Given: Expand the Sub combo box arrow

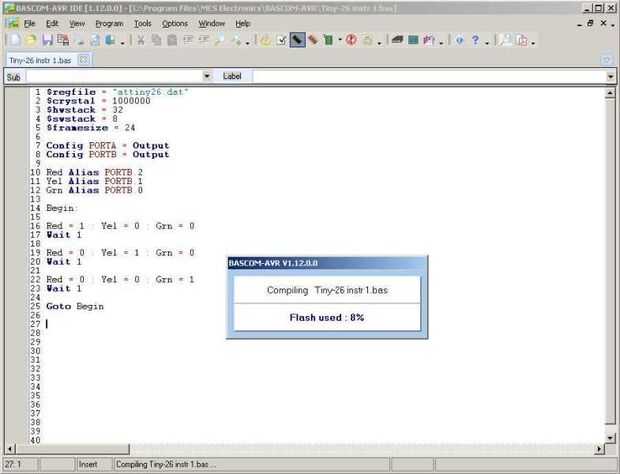Looking at the screenshot, I should tap(207, 76).
